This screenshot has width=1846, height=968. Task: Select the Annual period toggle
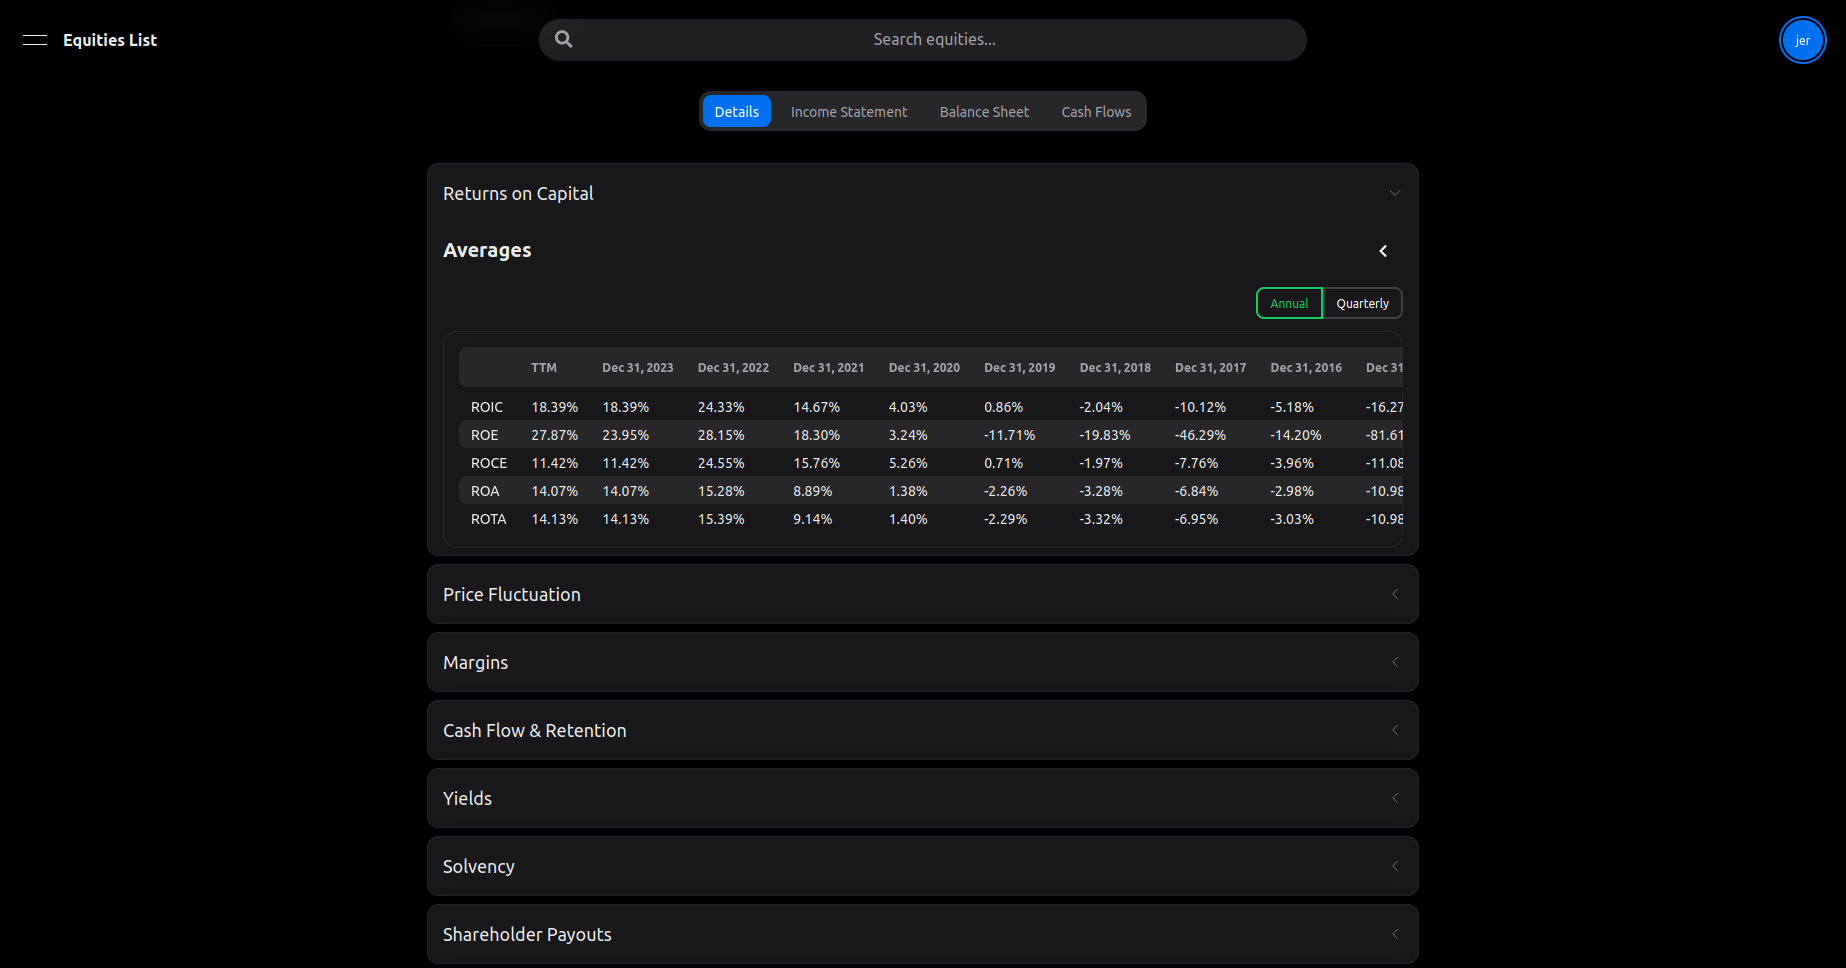coord(1289,303)
